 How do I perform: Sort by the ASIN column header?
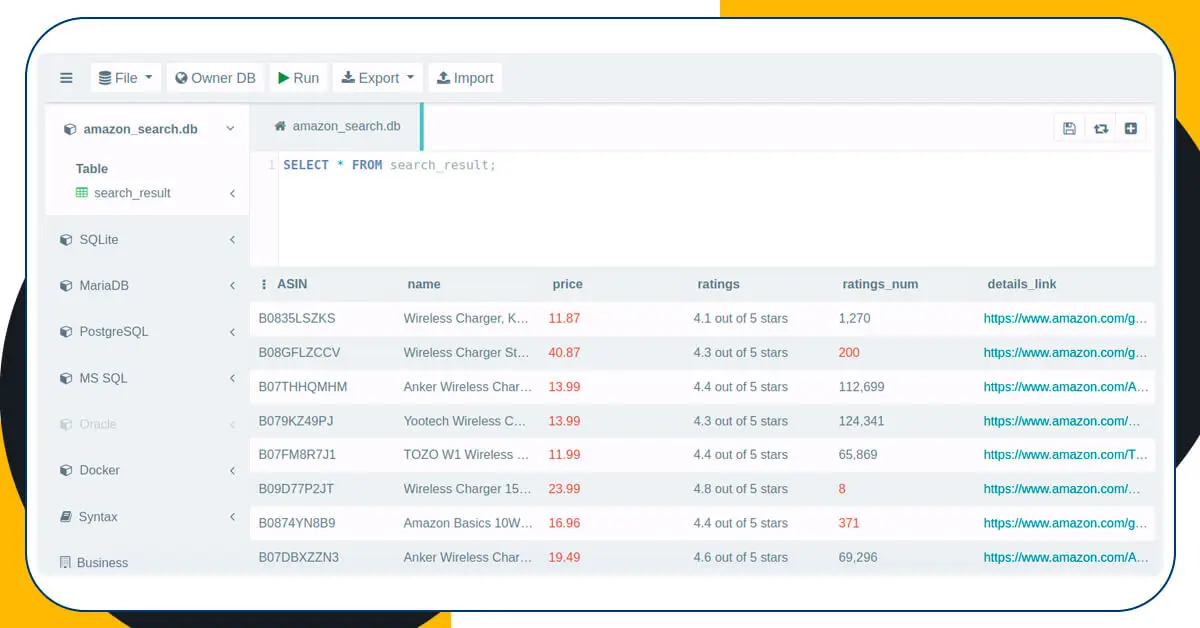tap(292, 284)
